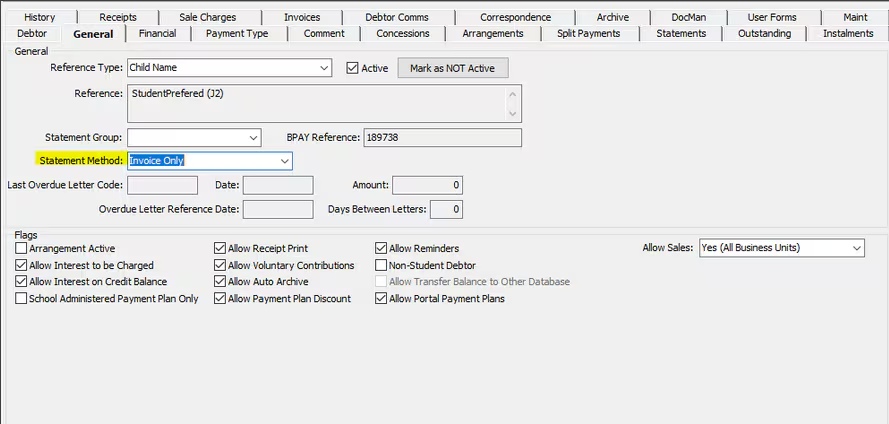This screenshot has height=424, width=889.
Task: Go to the Statements tab
Action: [x=681, y=33]
